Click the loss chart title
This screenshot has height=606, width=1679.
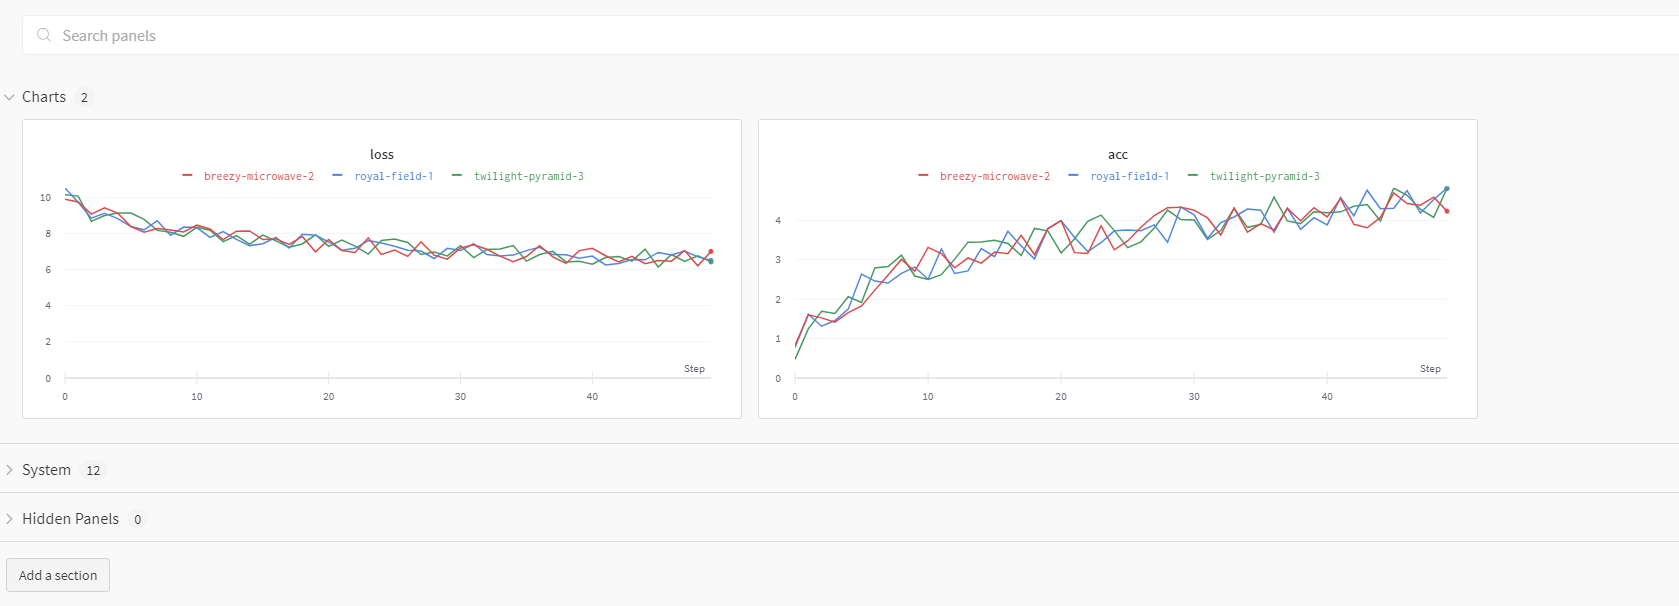click(382, 154)
